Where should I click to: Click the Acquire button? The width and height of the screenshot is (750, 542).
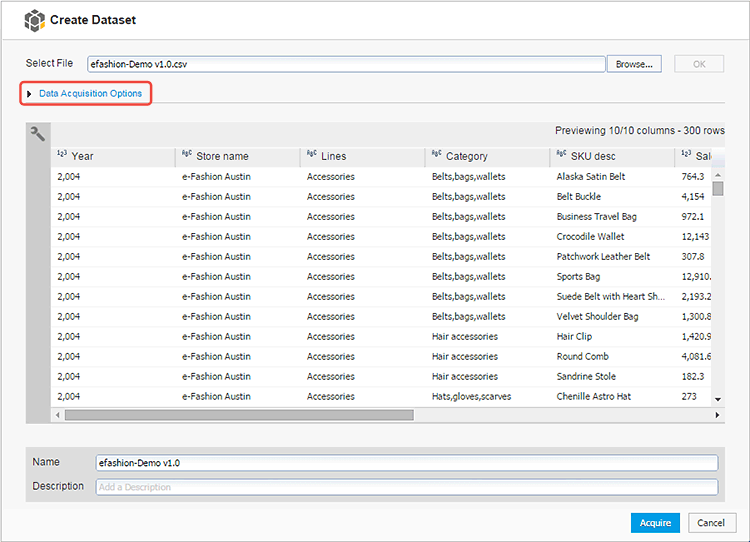point(655,522)
